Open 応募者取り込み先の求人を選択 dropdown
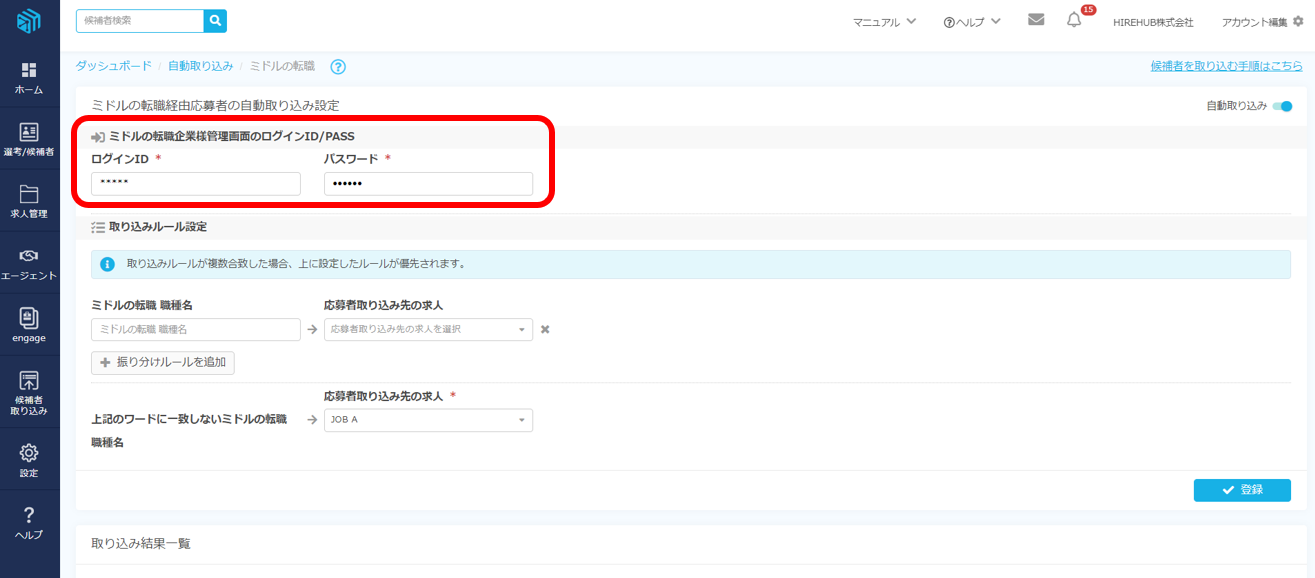1315x578 pixels. coord(428,329)
